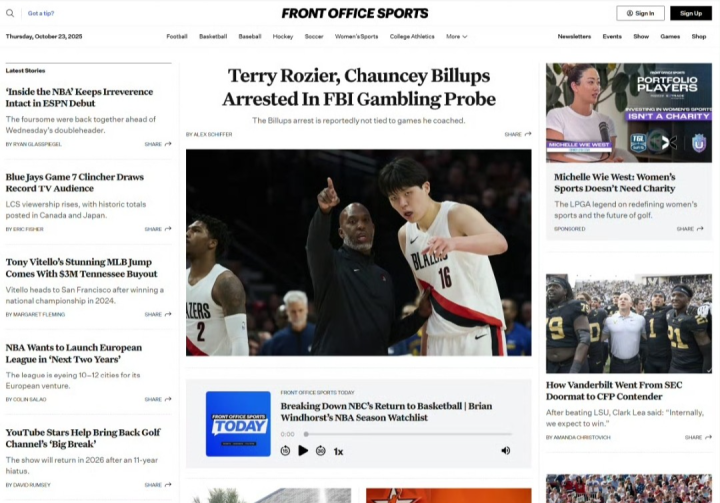Screen dimensions: 720x503
Task: Open Terry Rozier, Chauncey Billups headline
Action: point(359,87)
